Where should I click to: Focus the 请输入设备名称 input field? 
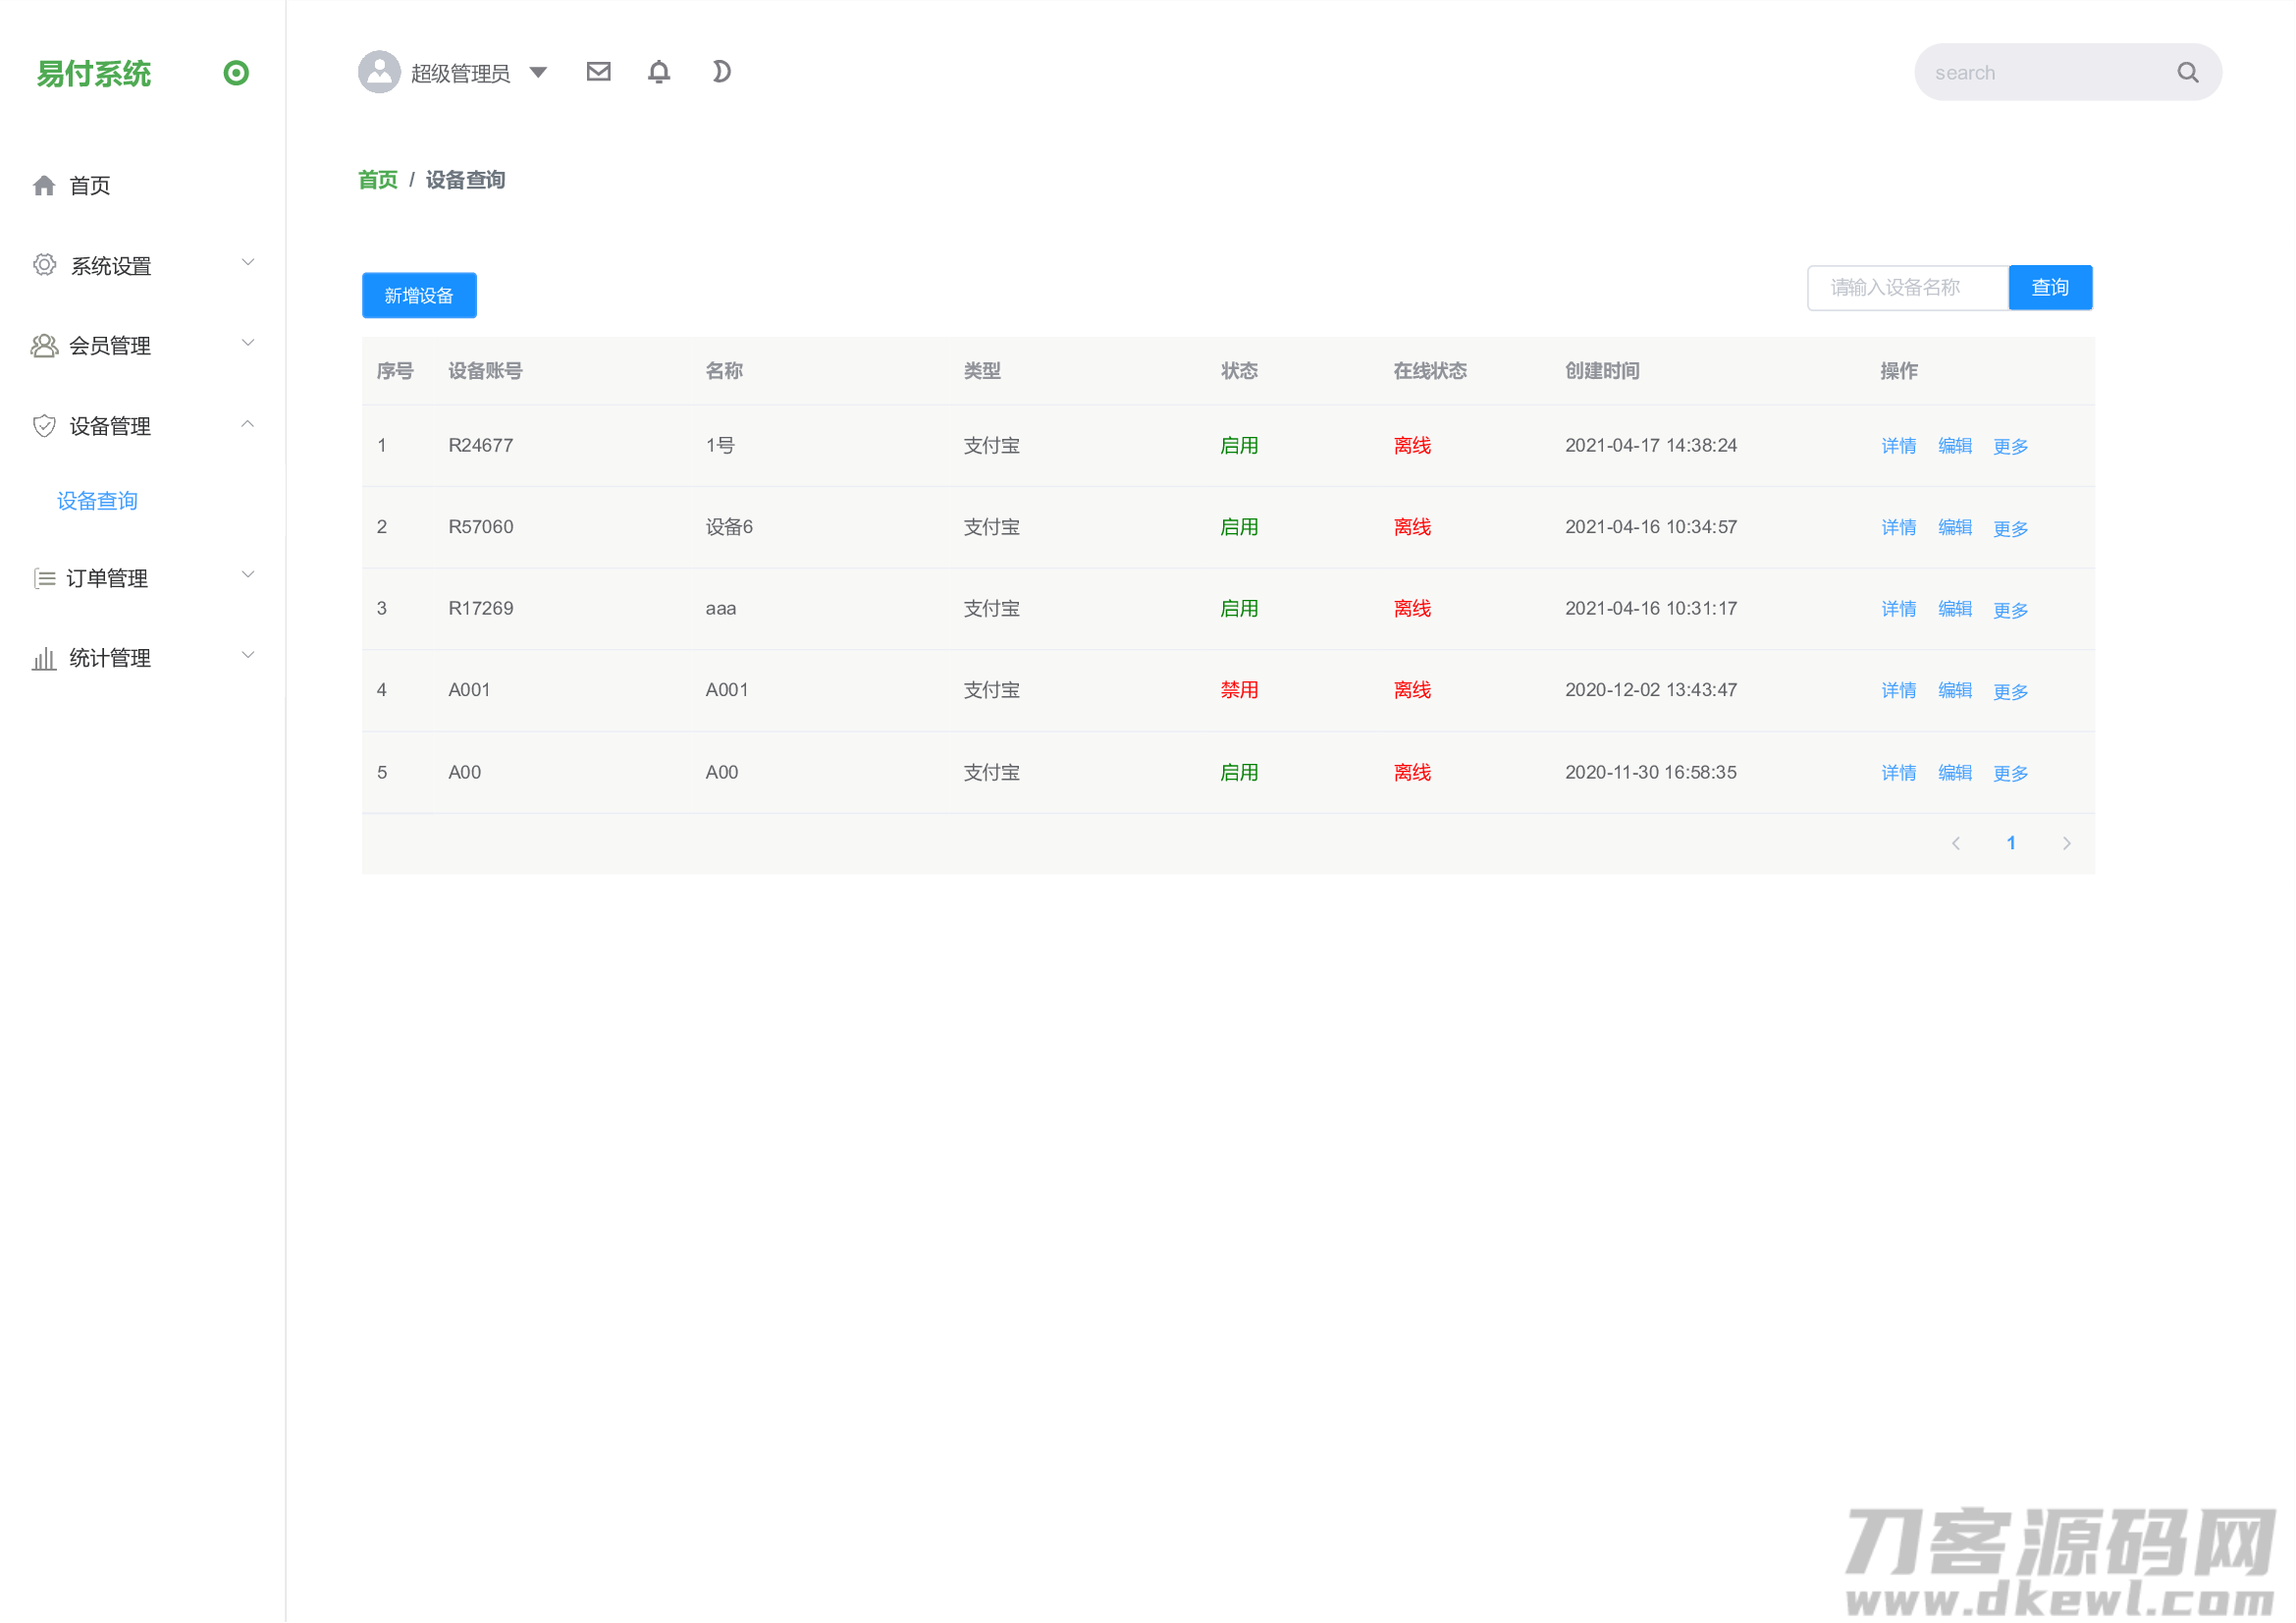click(x=1906, y=288)
